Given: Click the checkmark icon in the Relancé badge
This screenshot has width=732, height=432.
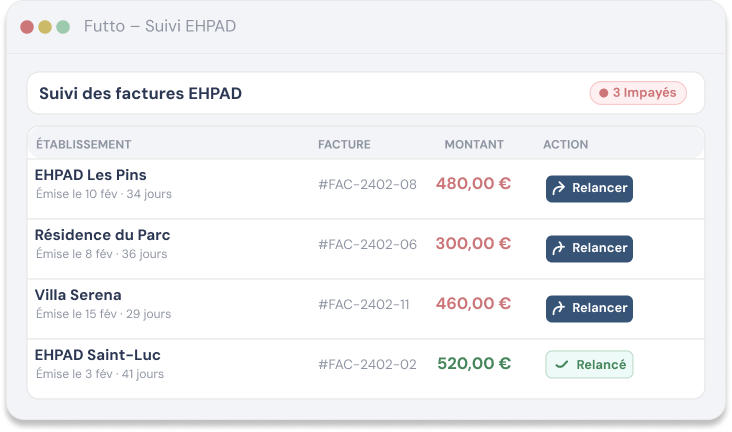Looking at the screenshot, I should click(561, 365).
